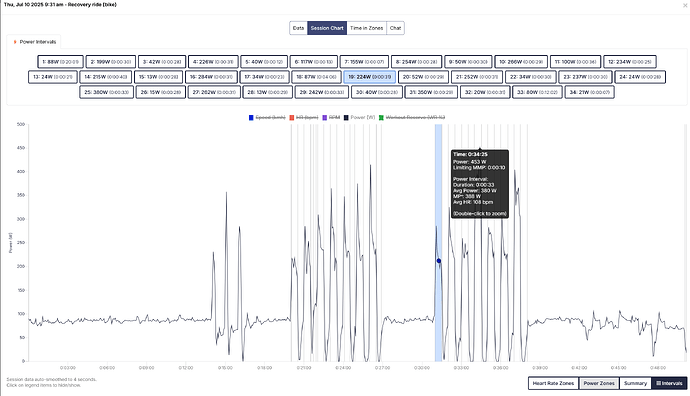Open the Chat tab
Viewport: 690px width, 396px height.
(395, 28)
